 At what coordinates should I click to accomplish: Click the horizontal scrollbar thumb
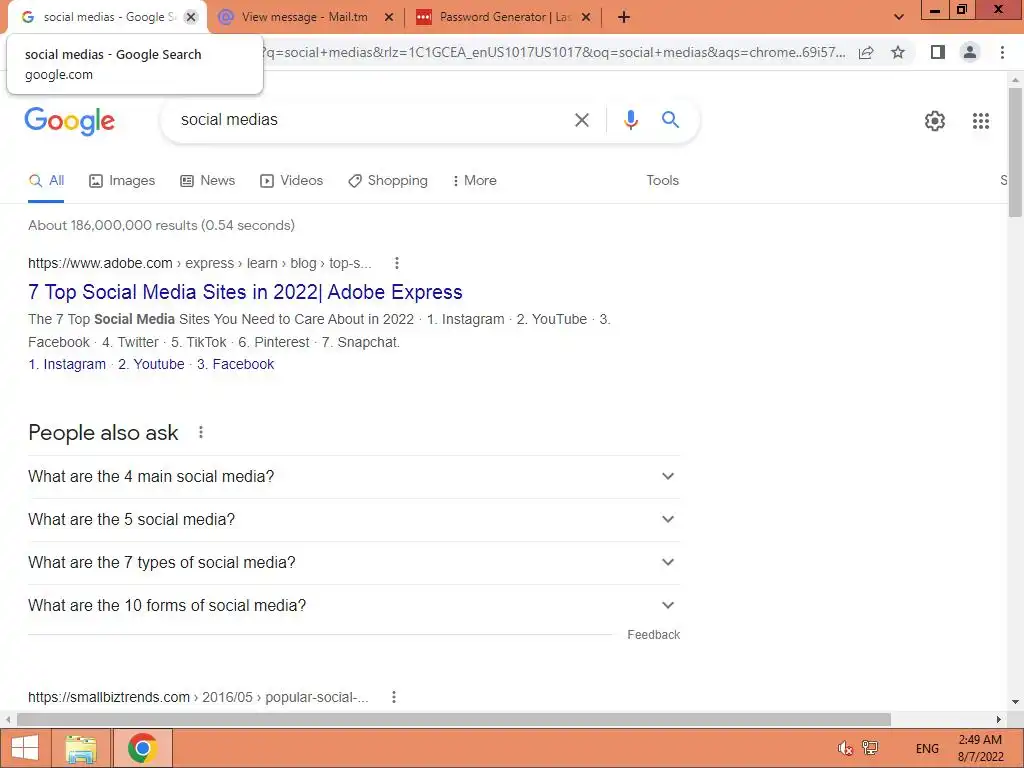click(454, 719)
